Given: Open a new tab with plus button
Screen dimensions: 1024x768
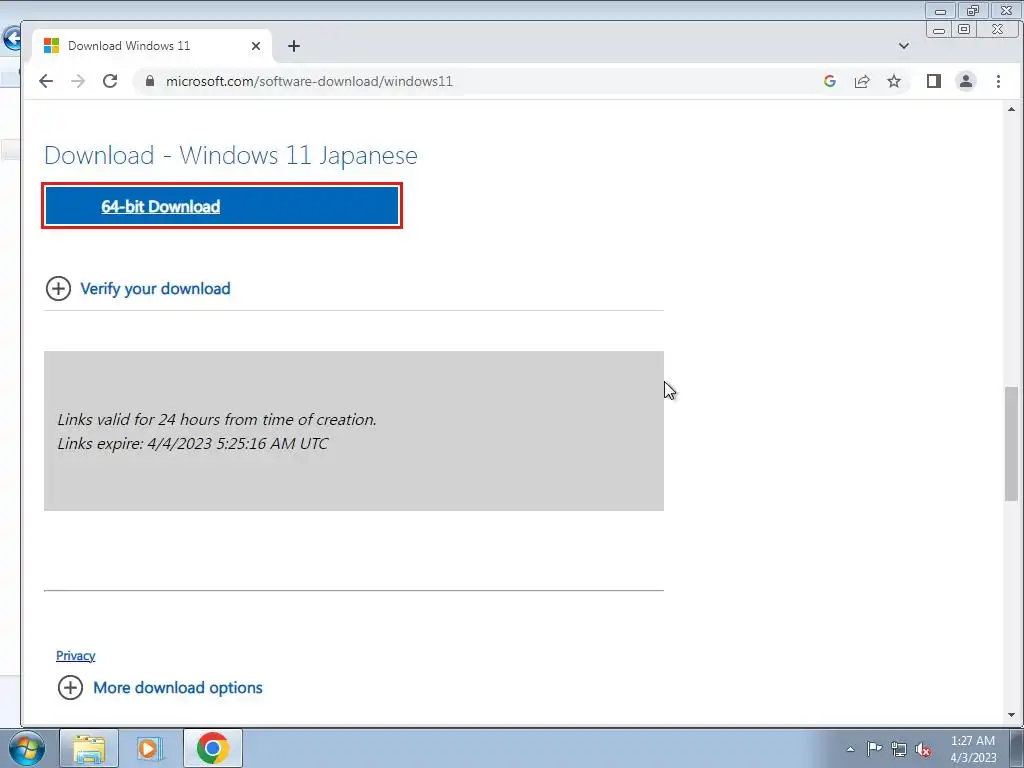Looking at the screenshot, I should coord(294,46).
